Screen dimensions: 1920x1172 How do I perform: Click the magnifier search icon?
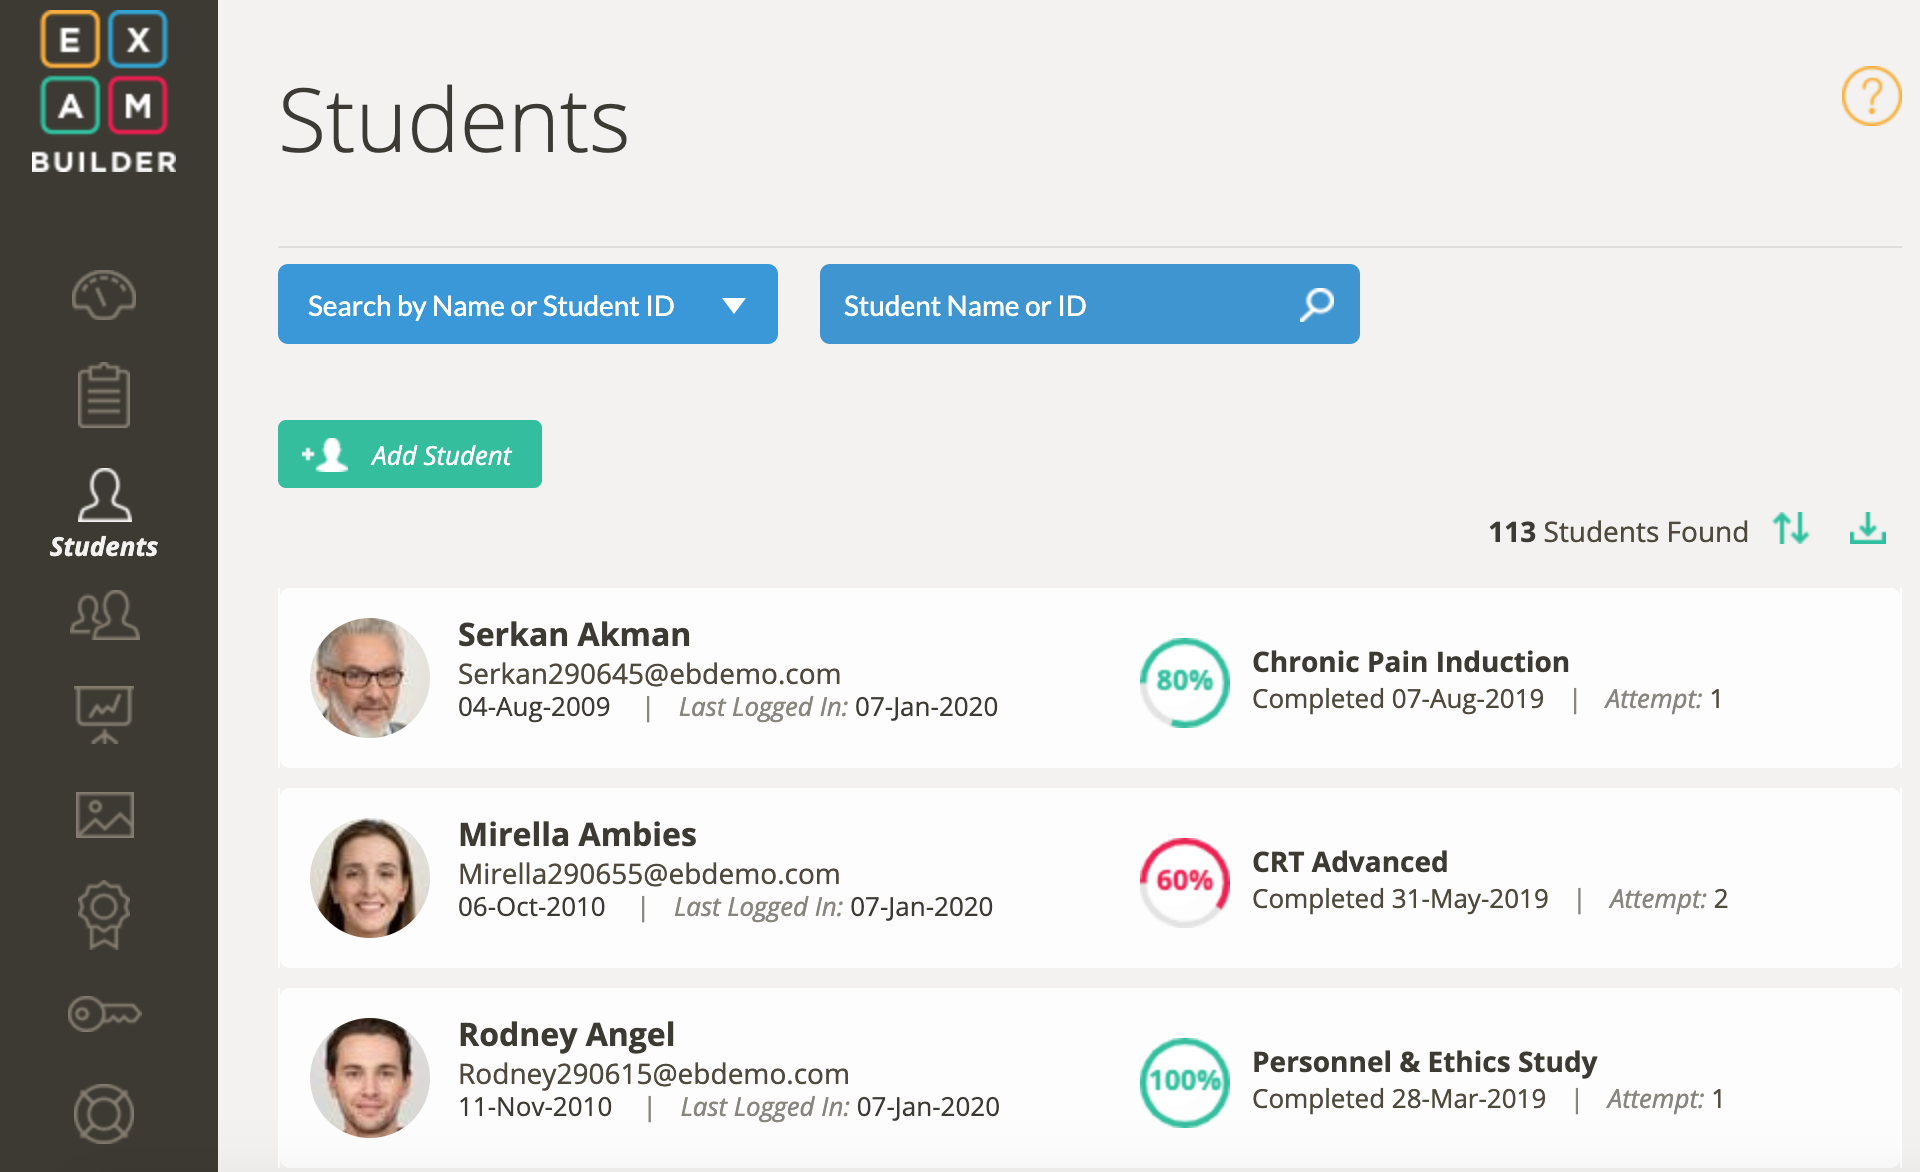[1317, 304]
